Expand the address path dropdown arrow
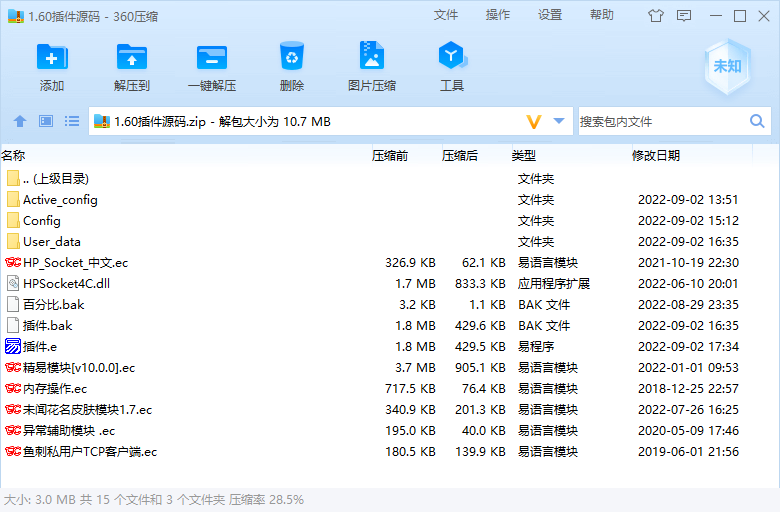 coord(559,121)
